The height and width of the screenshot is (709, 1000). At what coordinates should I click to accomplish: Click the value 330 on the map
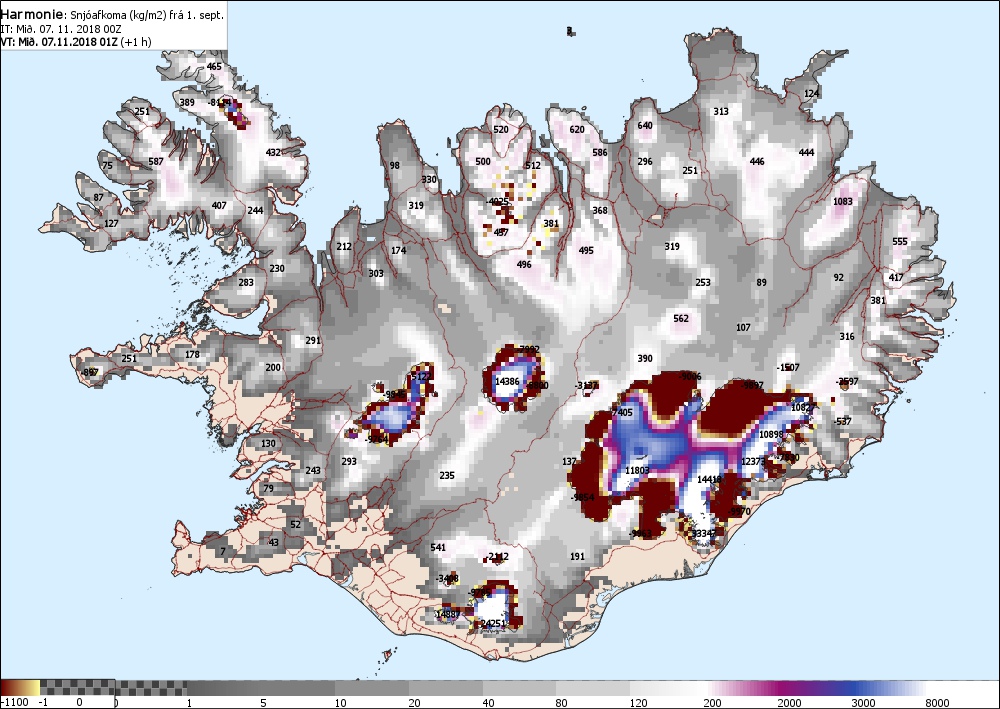tap(429, 179)
